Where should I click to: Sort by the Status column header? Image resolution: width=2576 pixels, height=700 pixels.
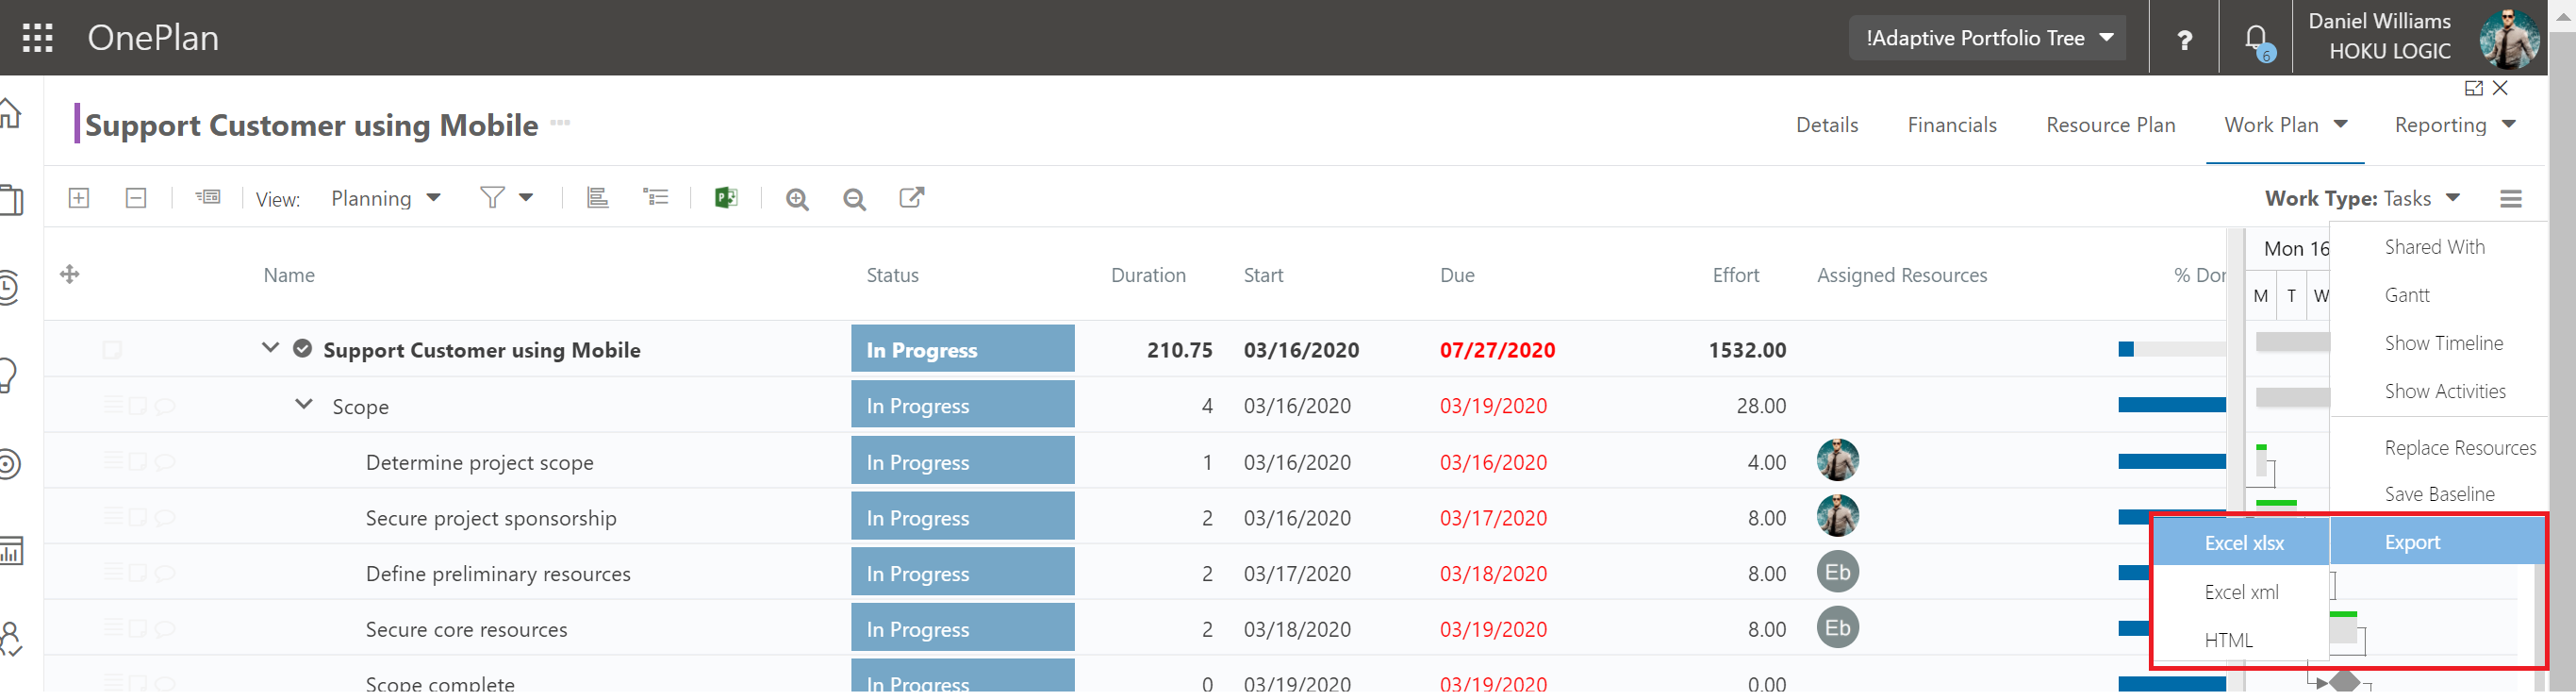click(x=892, y=275)
